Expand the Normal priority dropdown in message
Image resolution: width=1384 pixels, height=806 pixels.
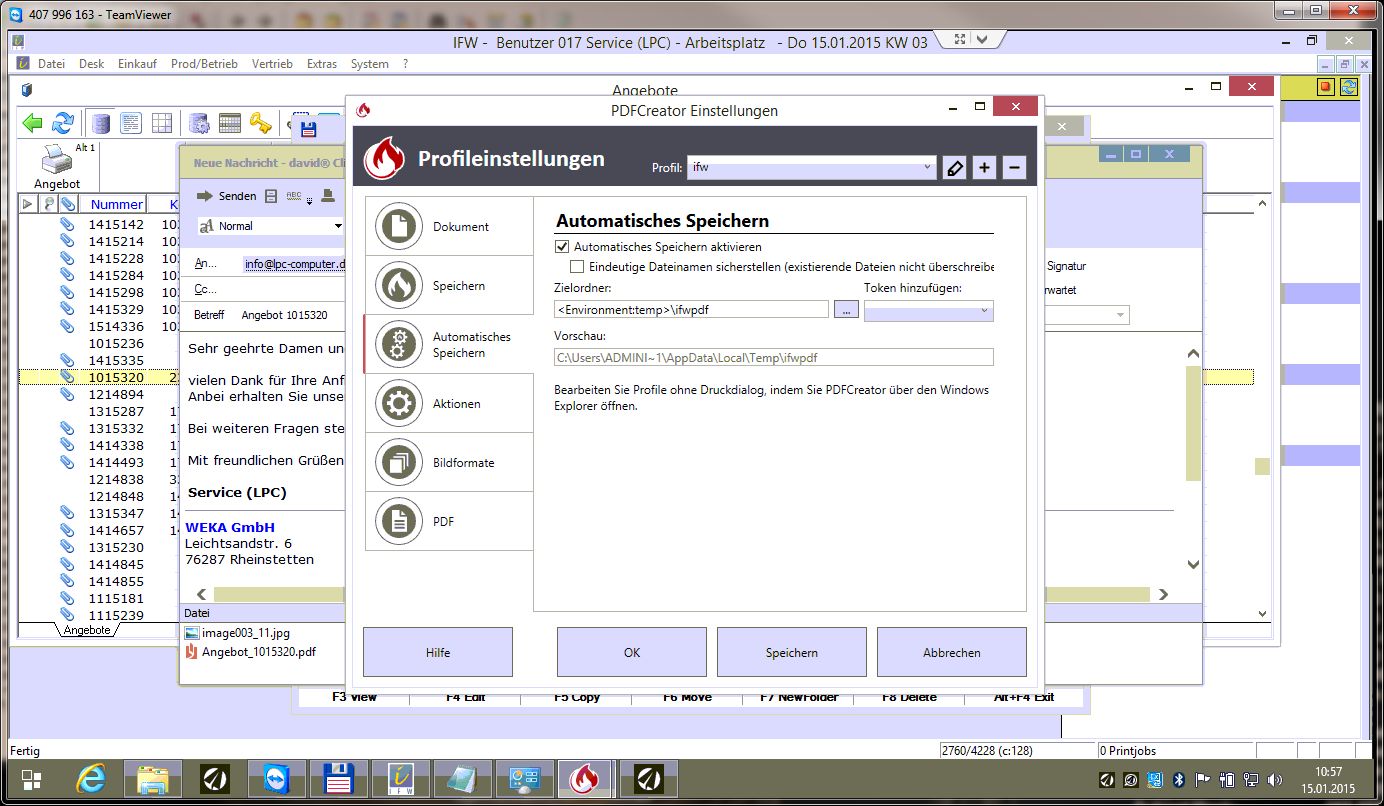pyautogui.click(x=272, y=226)
